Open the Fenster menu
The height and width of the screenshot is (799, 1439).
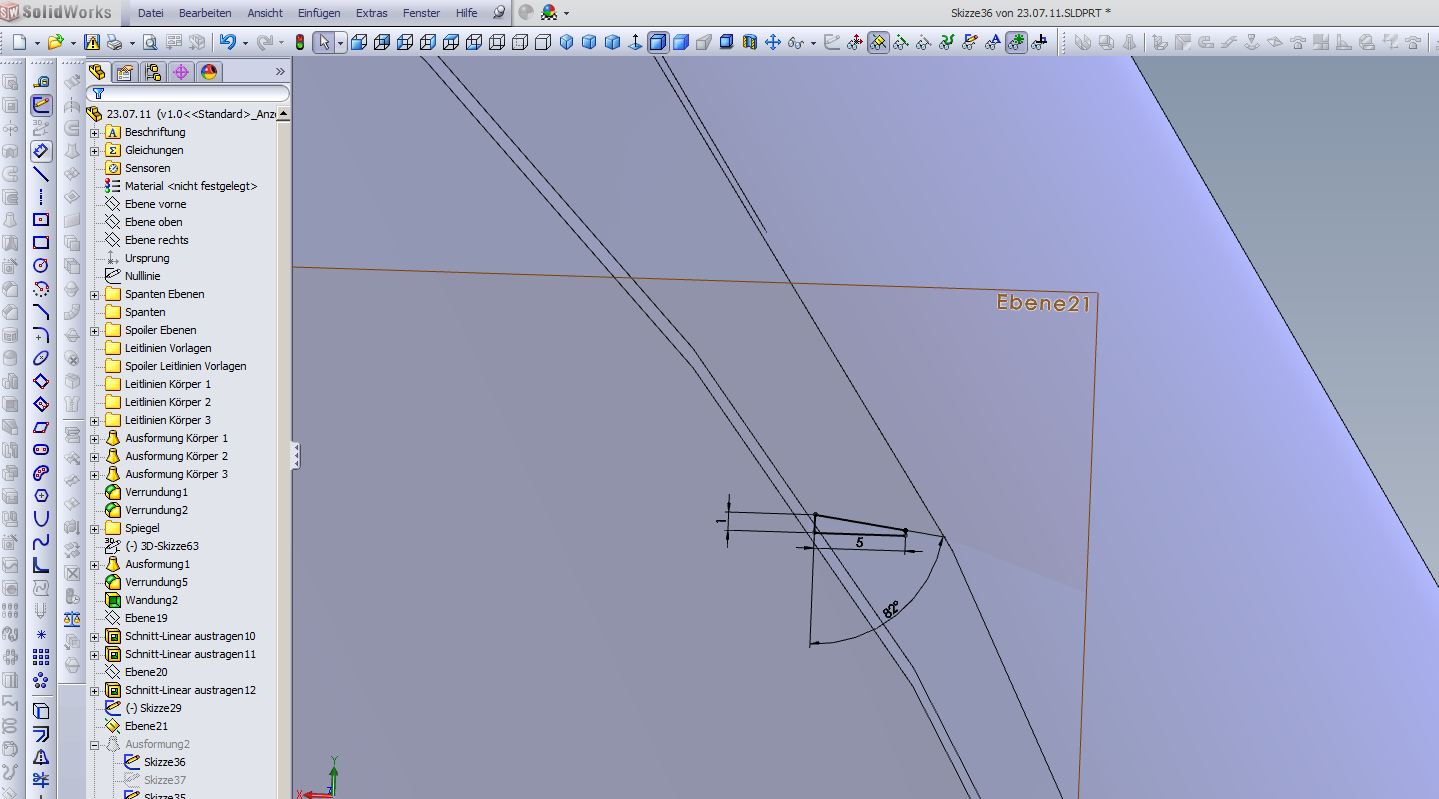click(422, 13)
